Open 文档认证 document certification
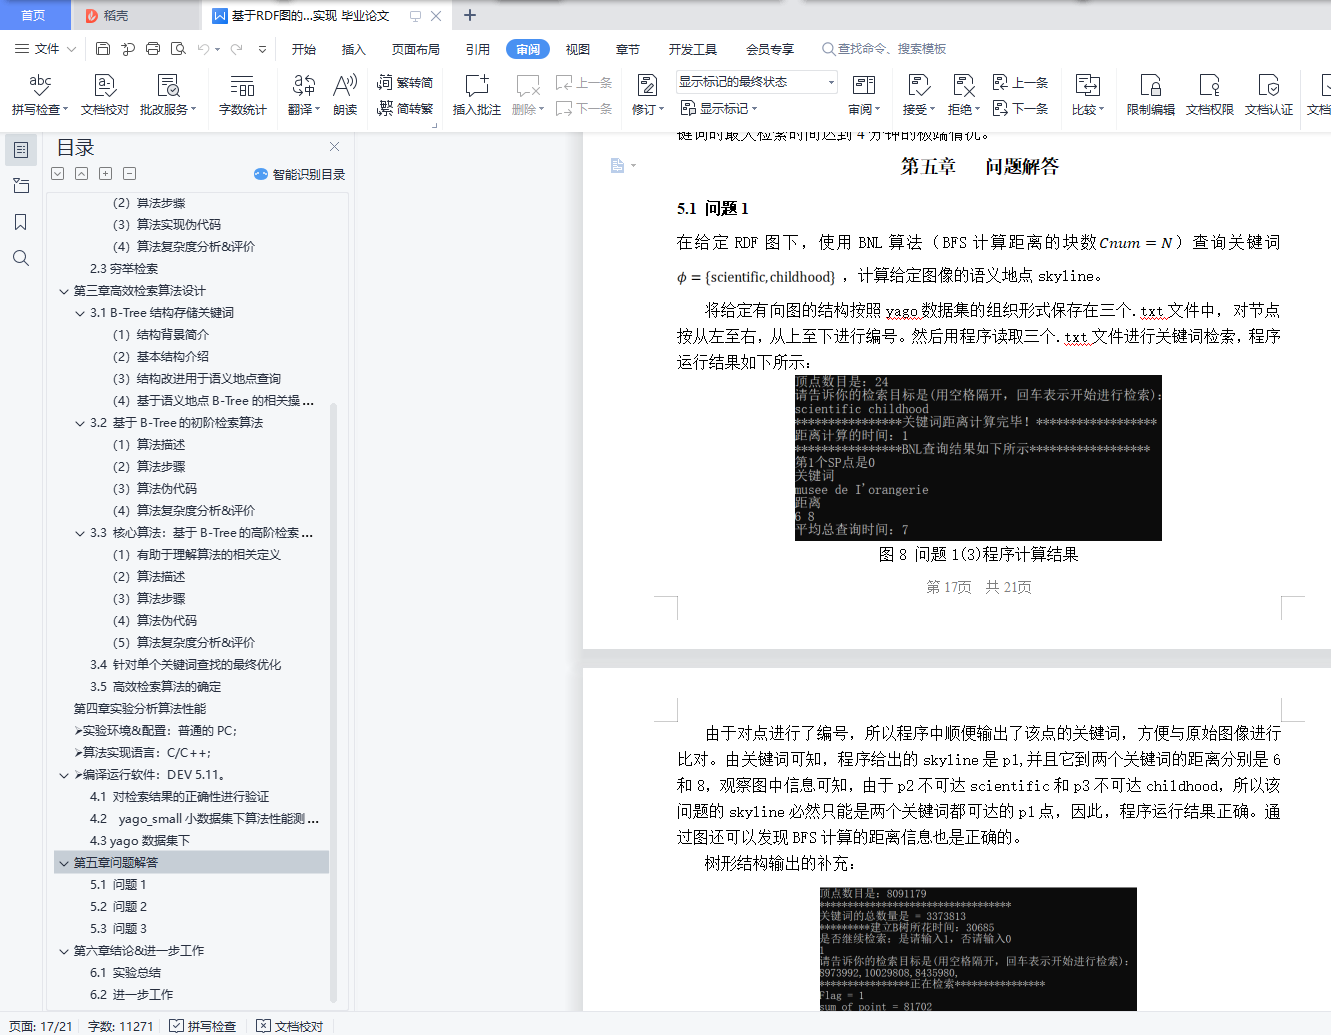This screenshot has height=1035, width=1331. (1269, 95)
